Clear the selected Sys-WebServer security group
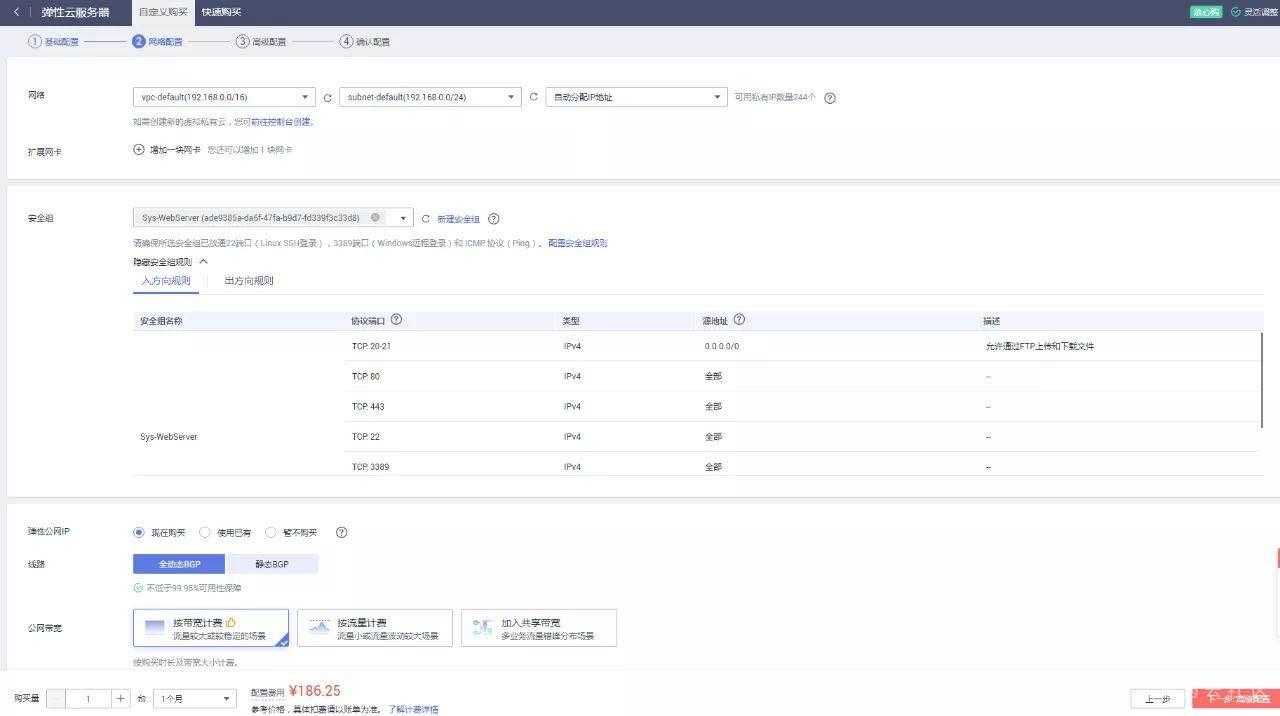The width and height of the screenshot is (1280, 716). coord(375,217)
